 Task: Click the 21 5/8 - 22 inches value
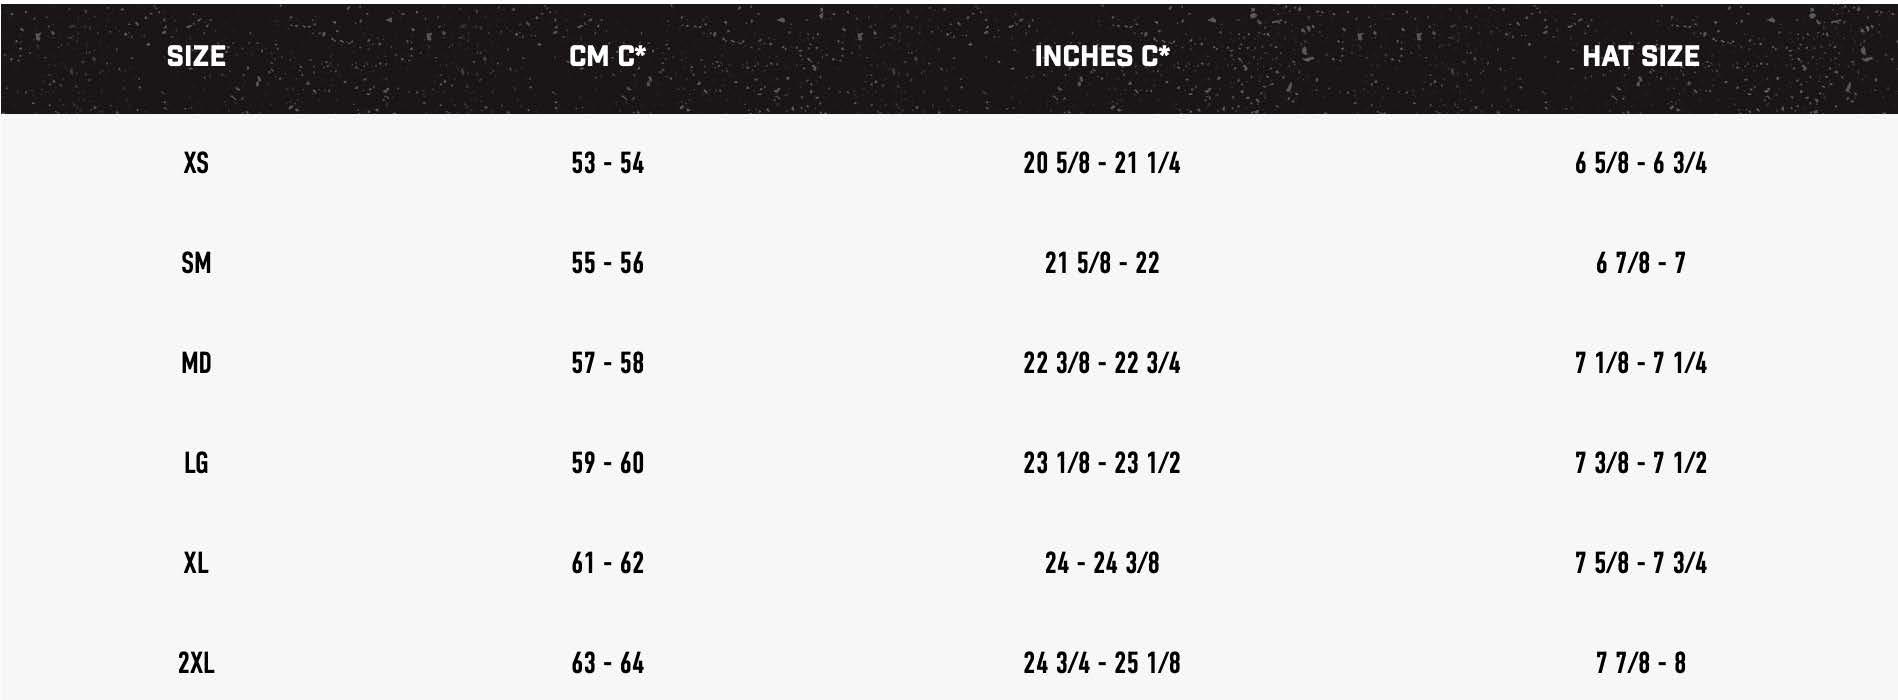1101,263
